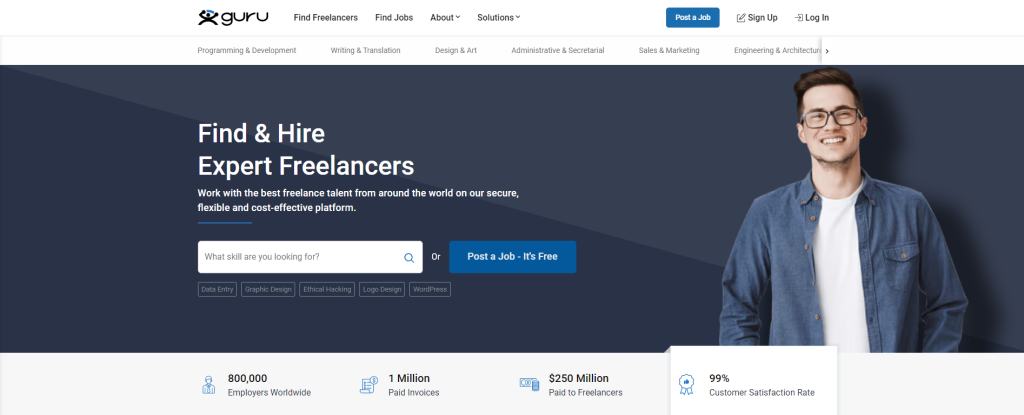Select Writing & Translation category
This screenshot has width=1024, height=415.
pos(365,50)
